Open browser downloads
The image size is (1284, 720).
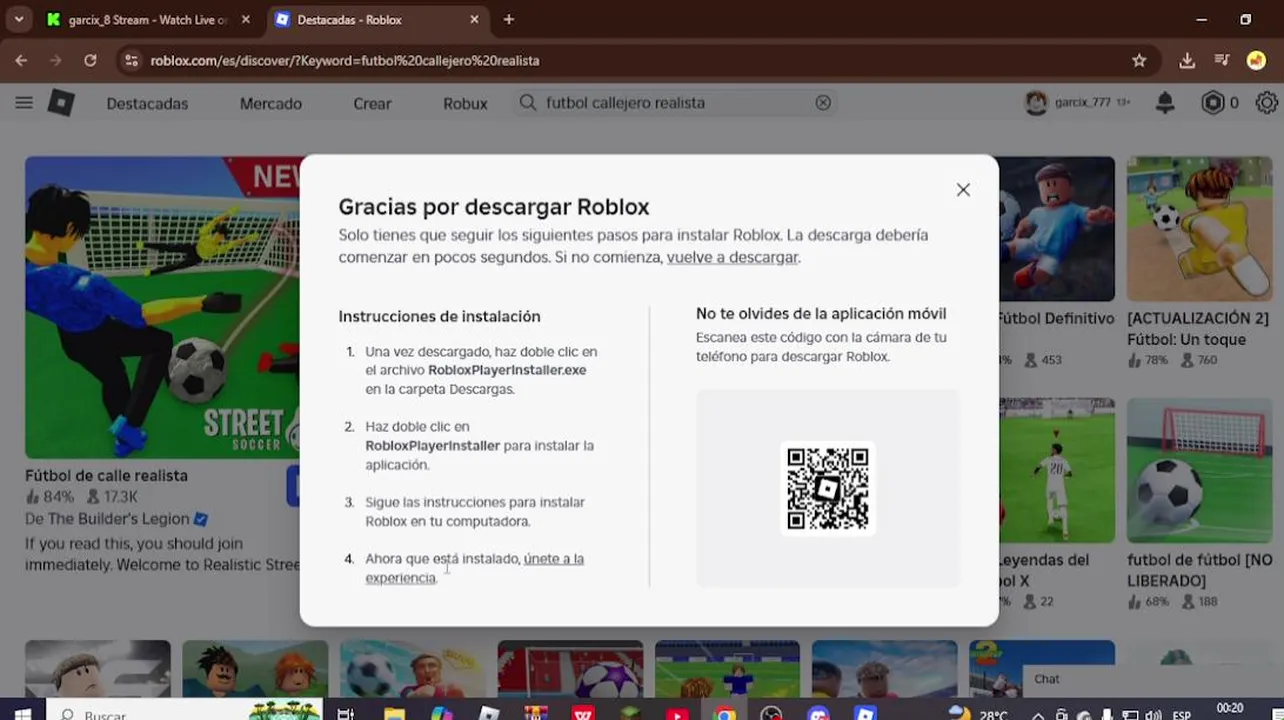click(x=1187, y=61)
